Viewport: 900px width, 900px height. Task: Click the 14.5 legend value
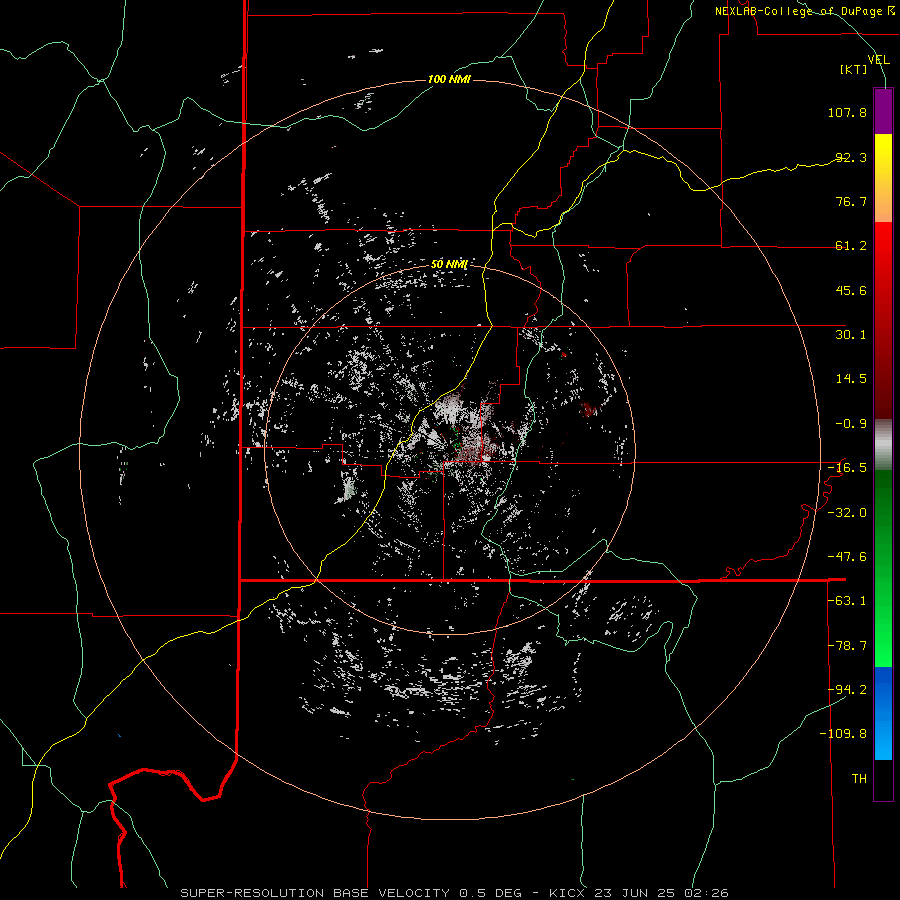[851, 379]
